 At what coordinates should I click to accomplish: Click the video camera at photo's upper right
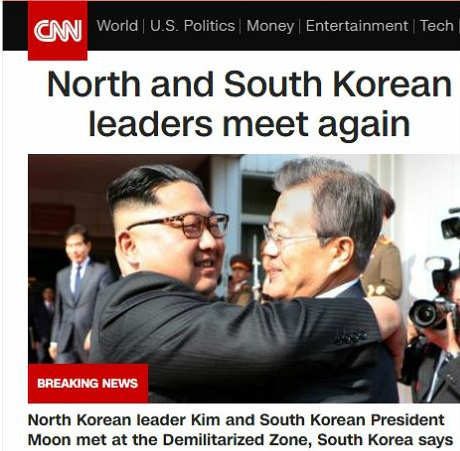pyautogui.click(x=451, y=224)
